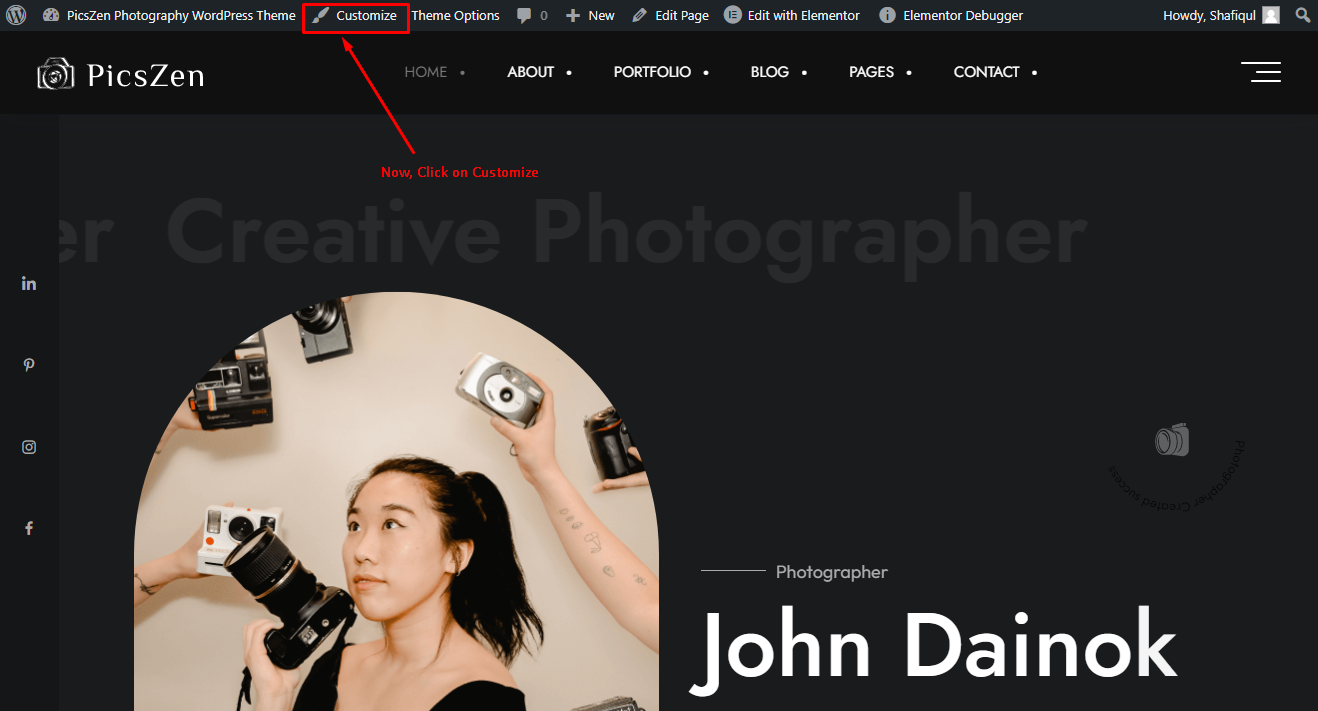Open the WordPress logo menu

pos(16,15)
